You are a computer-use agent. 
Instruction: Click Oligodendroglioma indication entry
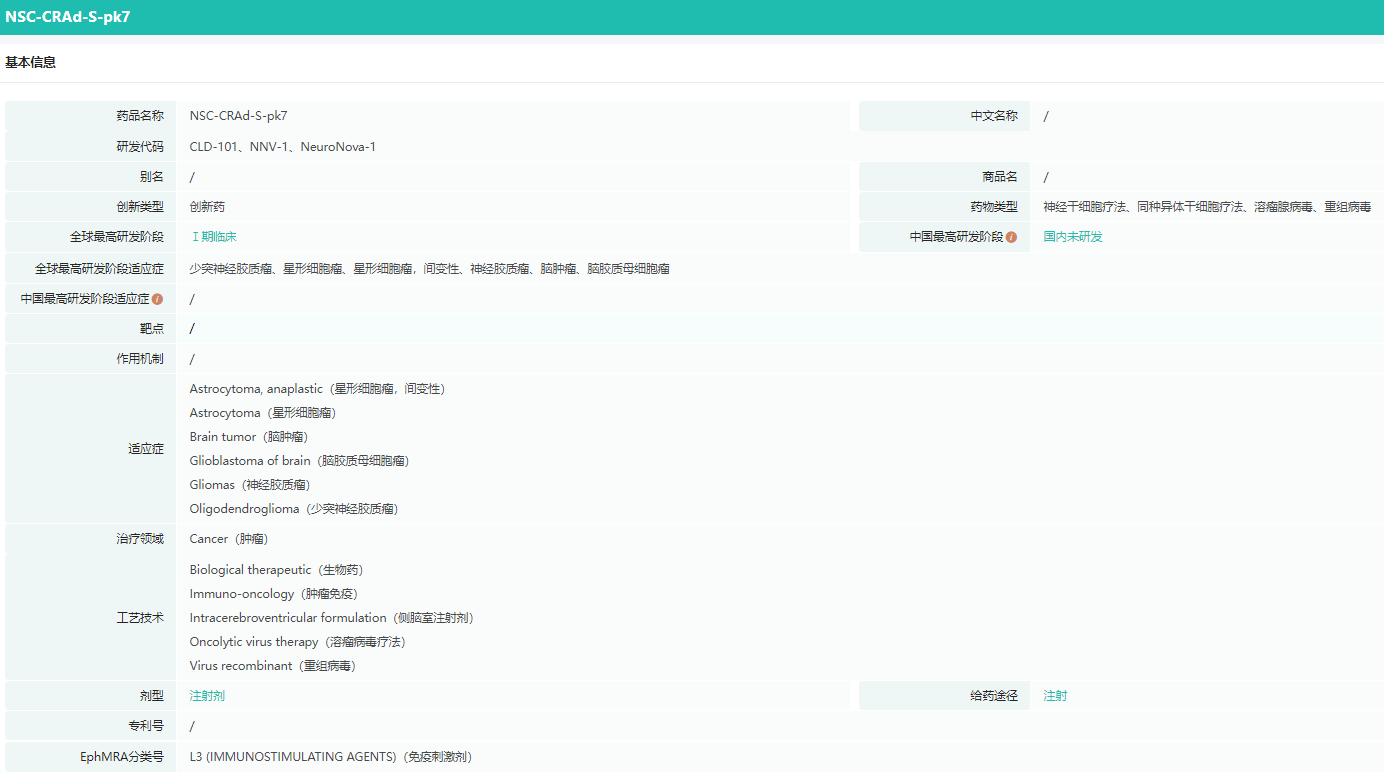coord(293,509)
